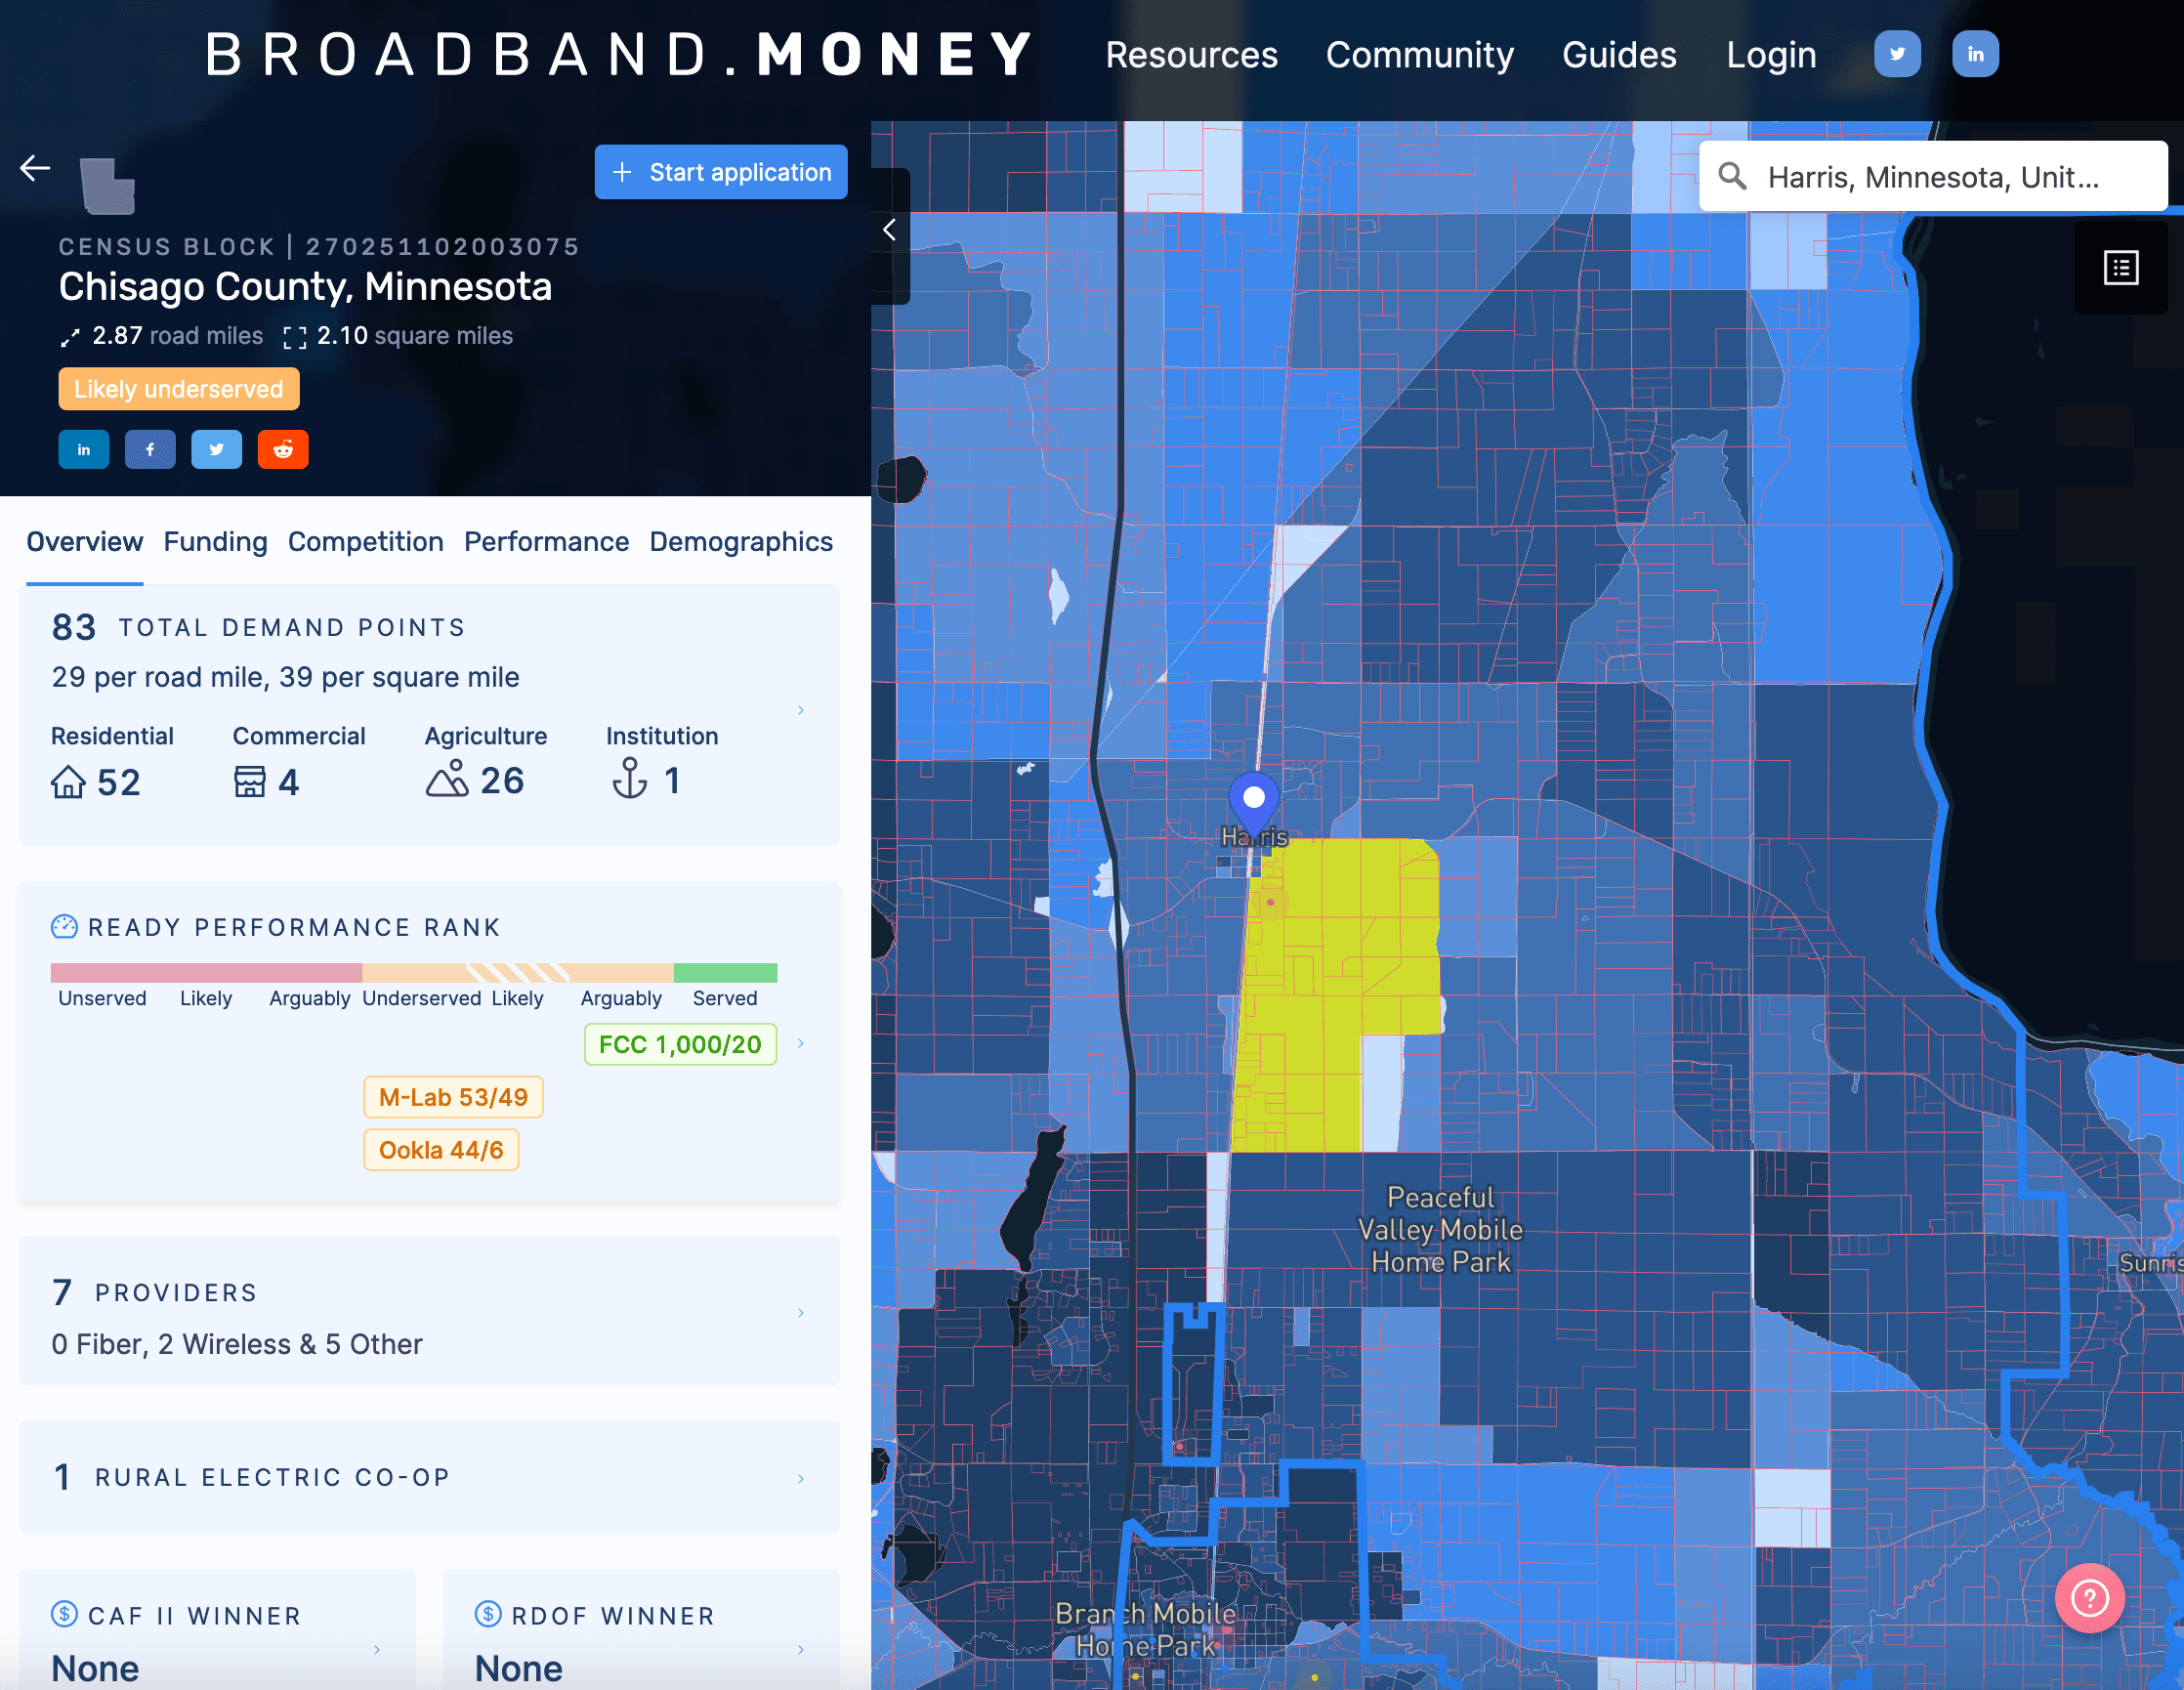Click the square miles area icon
Screen dimensions: 2184x1690
tap(294, 338)
